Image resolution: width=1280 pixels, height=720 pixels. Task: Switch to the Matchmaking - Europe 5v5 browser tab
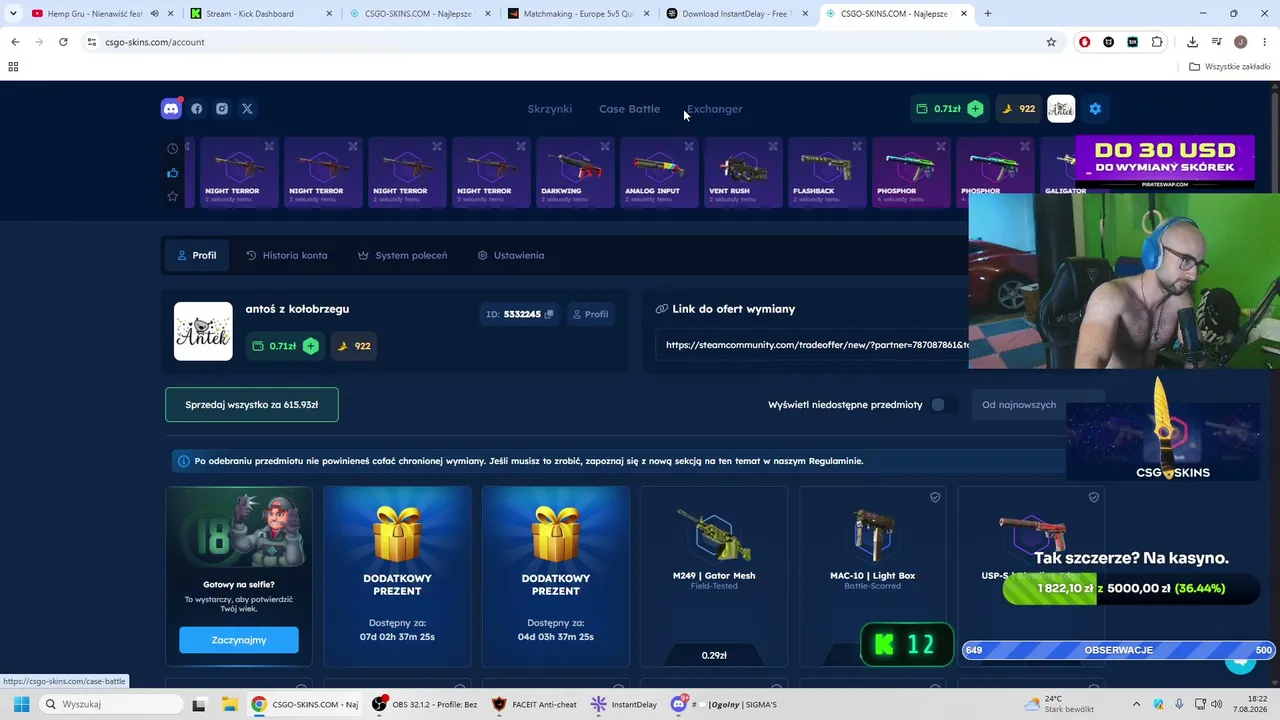[x=578, y=14]
